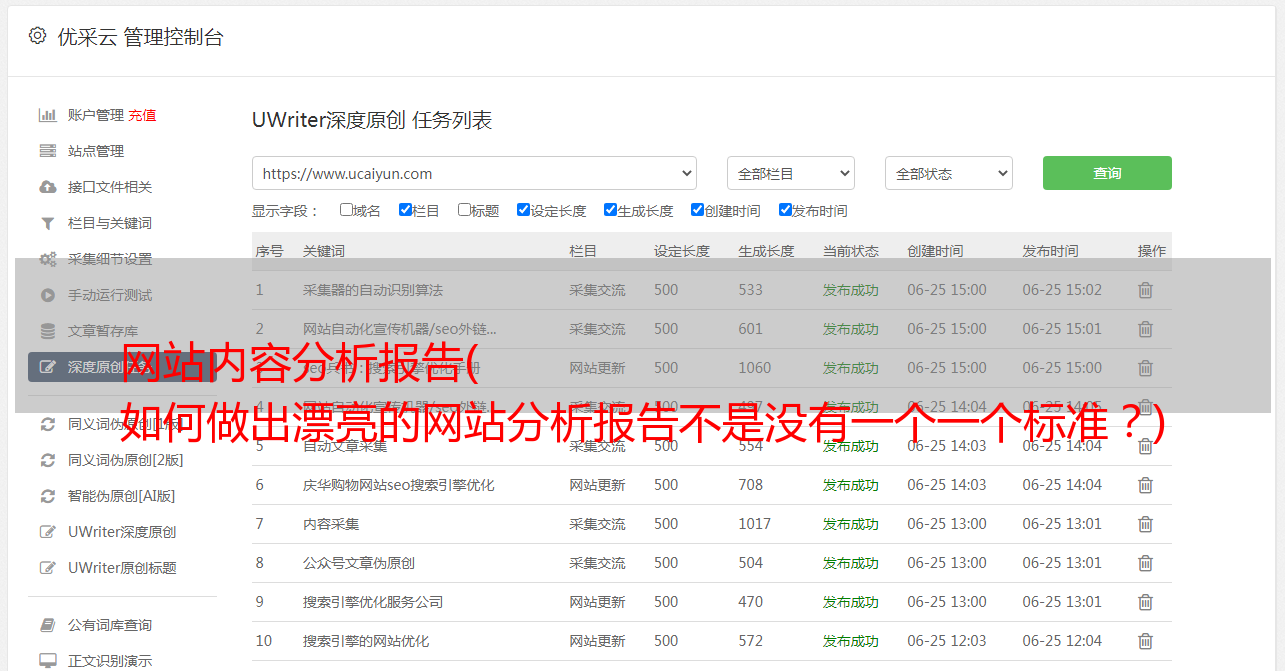This screenshot has width=1285, height=671.
Task: Delete row 1 采集器的自动识别算法 via trash icon
Action: coord(1146,290)
